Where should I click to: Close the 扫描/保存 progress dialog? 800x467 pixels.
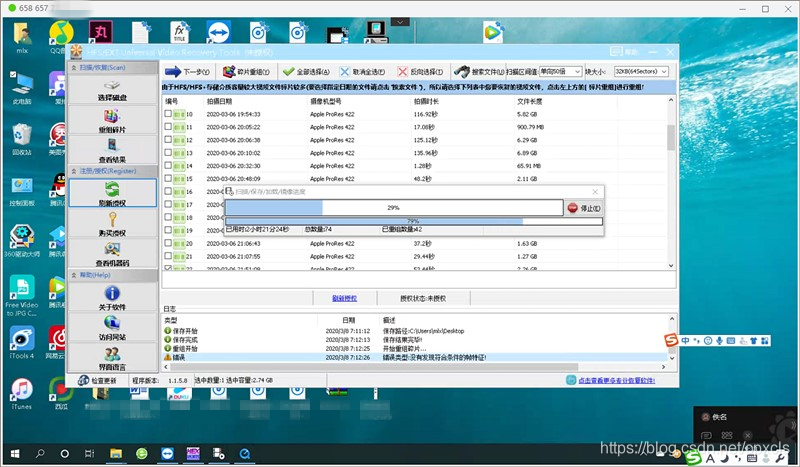[595, 192]
